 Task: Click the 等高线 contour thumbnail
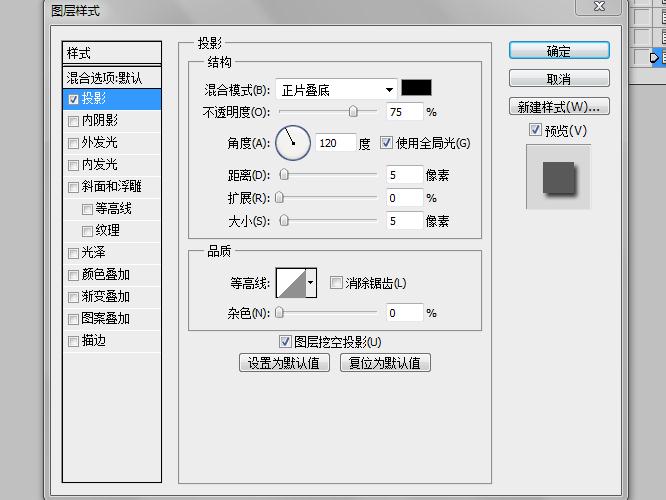(x=291, y=282)
